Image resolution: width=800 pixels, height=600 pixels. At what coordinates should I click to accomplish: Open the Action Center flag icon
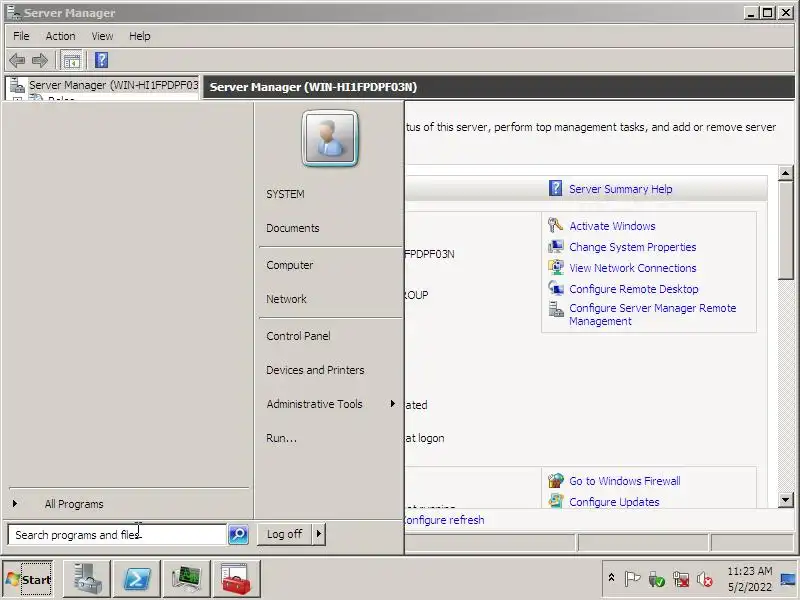click(x=632, y=579)
